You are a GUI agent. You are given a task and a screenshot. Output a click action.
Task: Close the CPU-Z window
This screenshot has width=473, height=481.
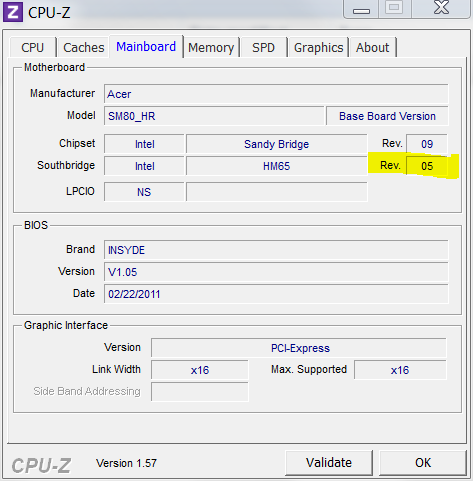[x=441, y=9]
